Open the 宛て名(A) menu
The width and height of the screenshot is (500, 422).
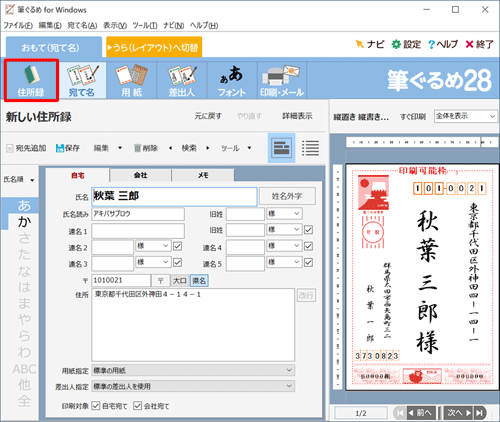pos(82,25)
